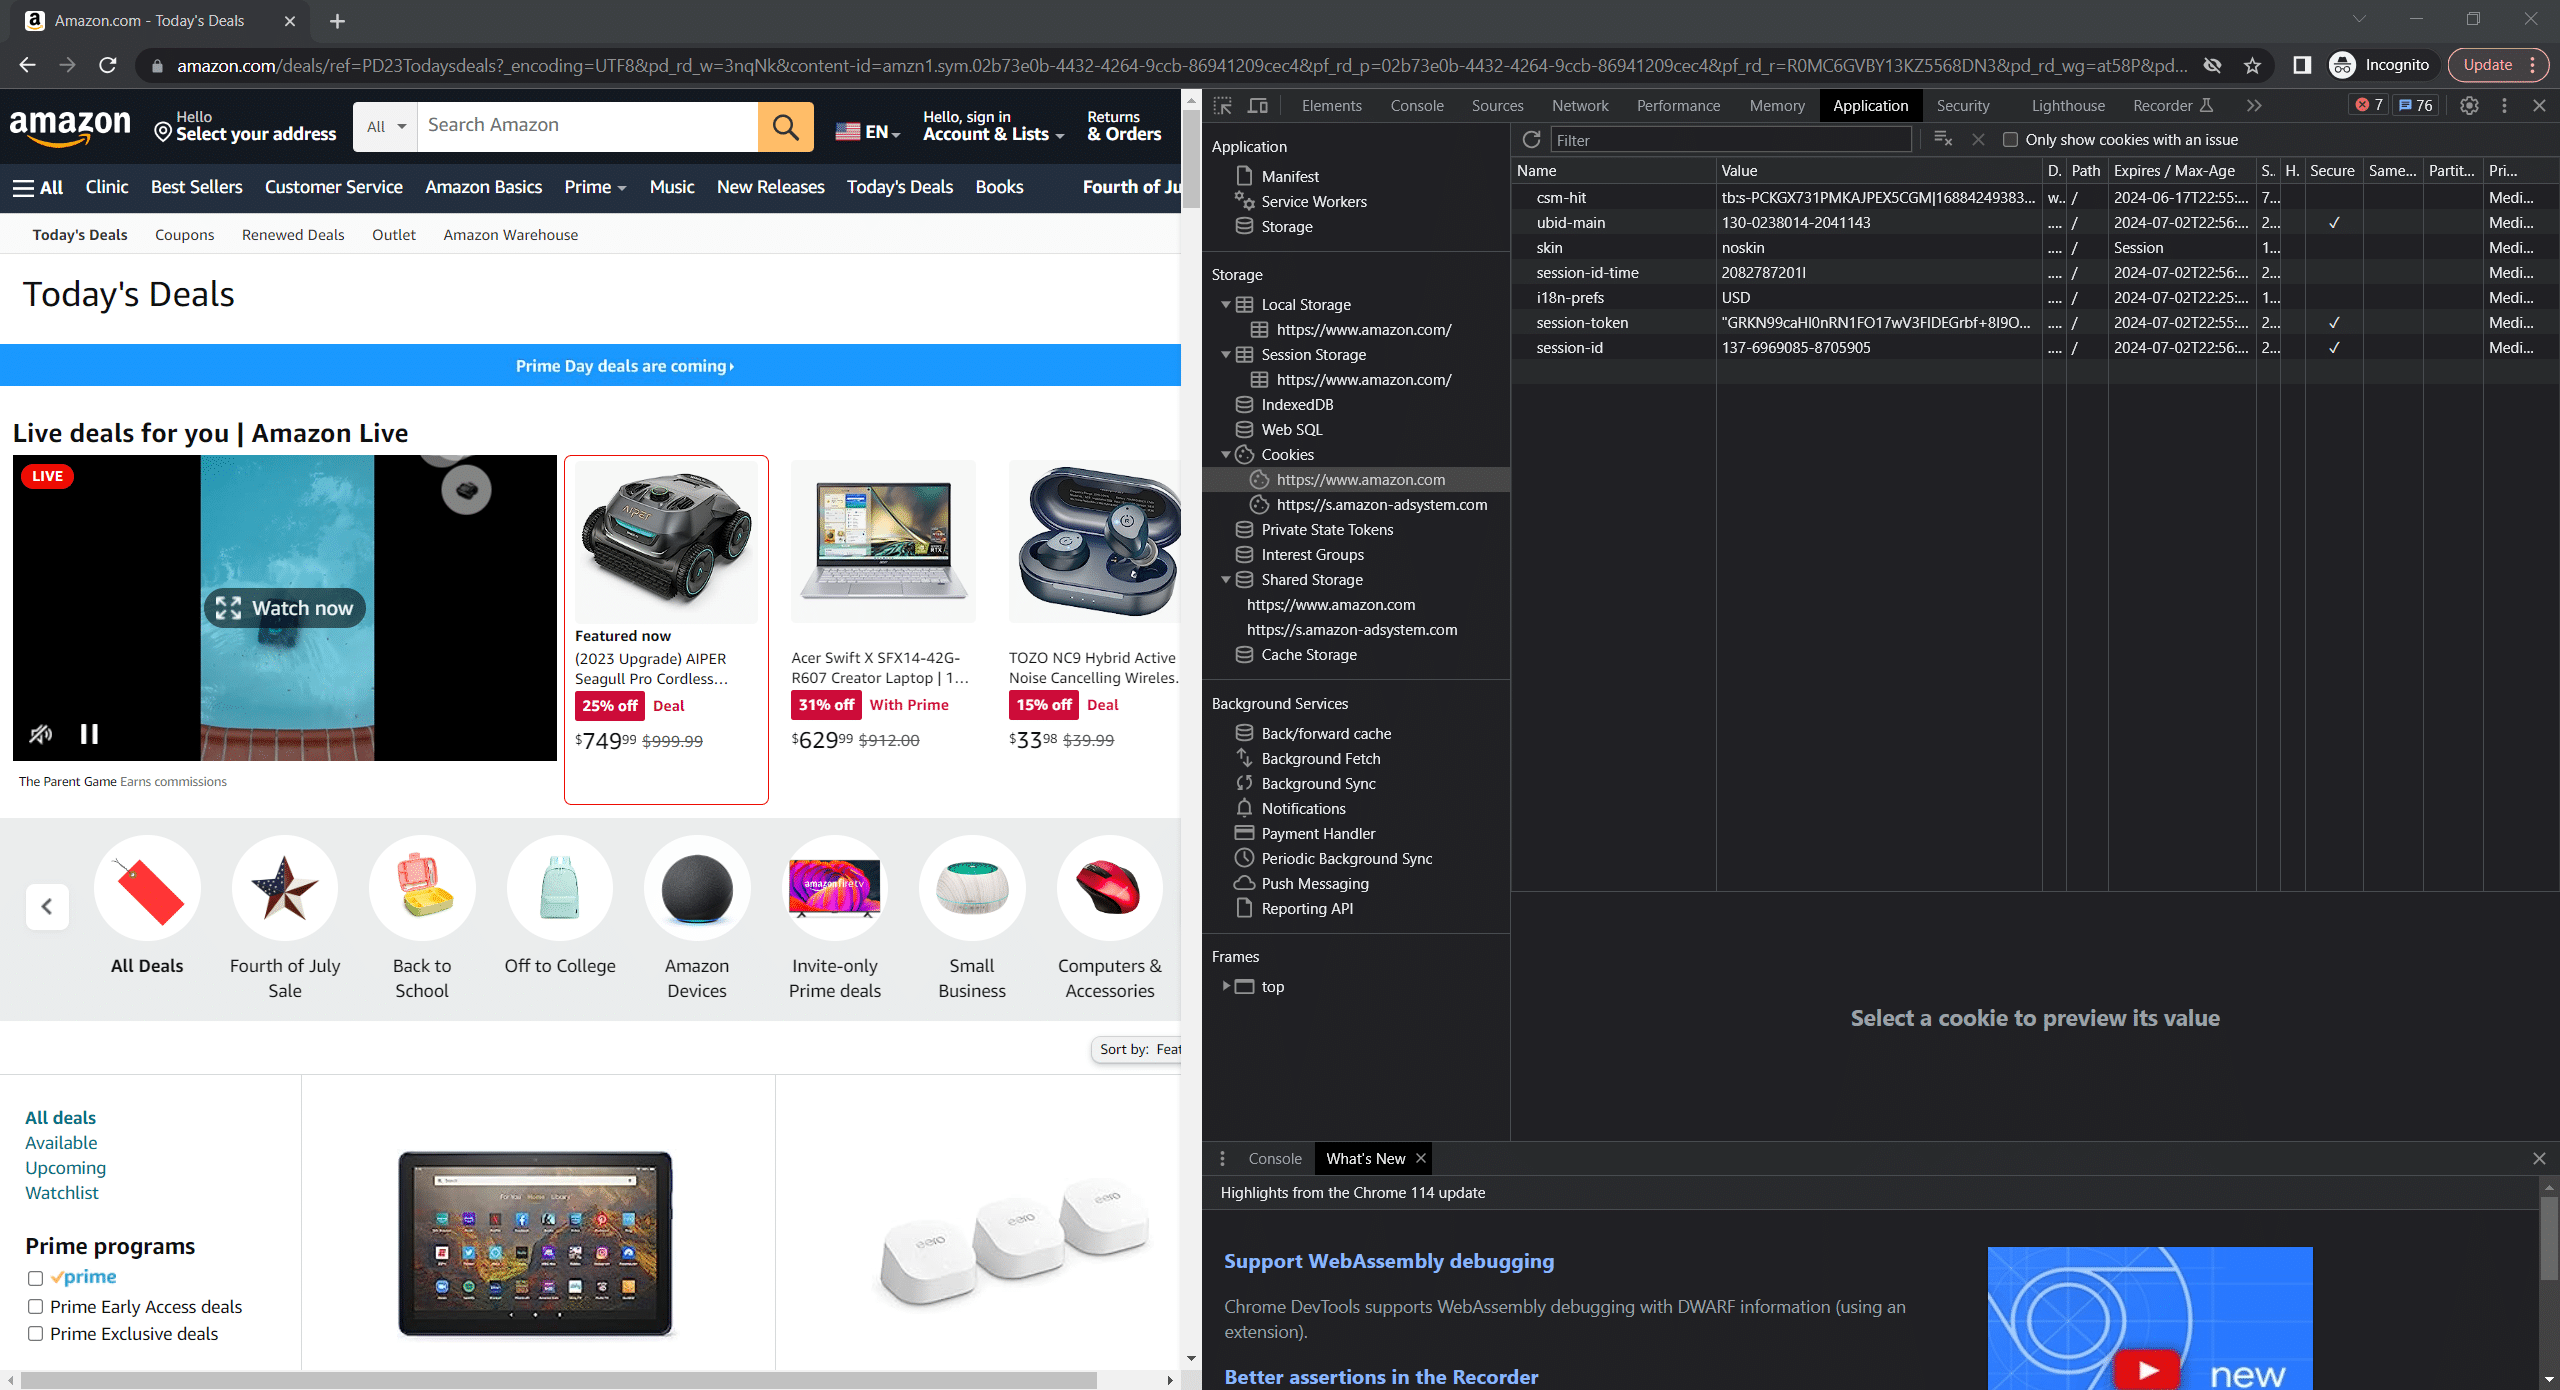
Task: Open Account & Lists dropdown
Action: (992, 126)
